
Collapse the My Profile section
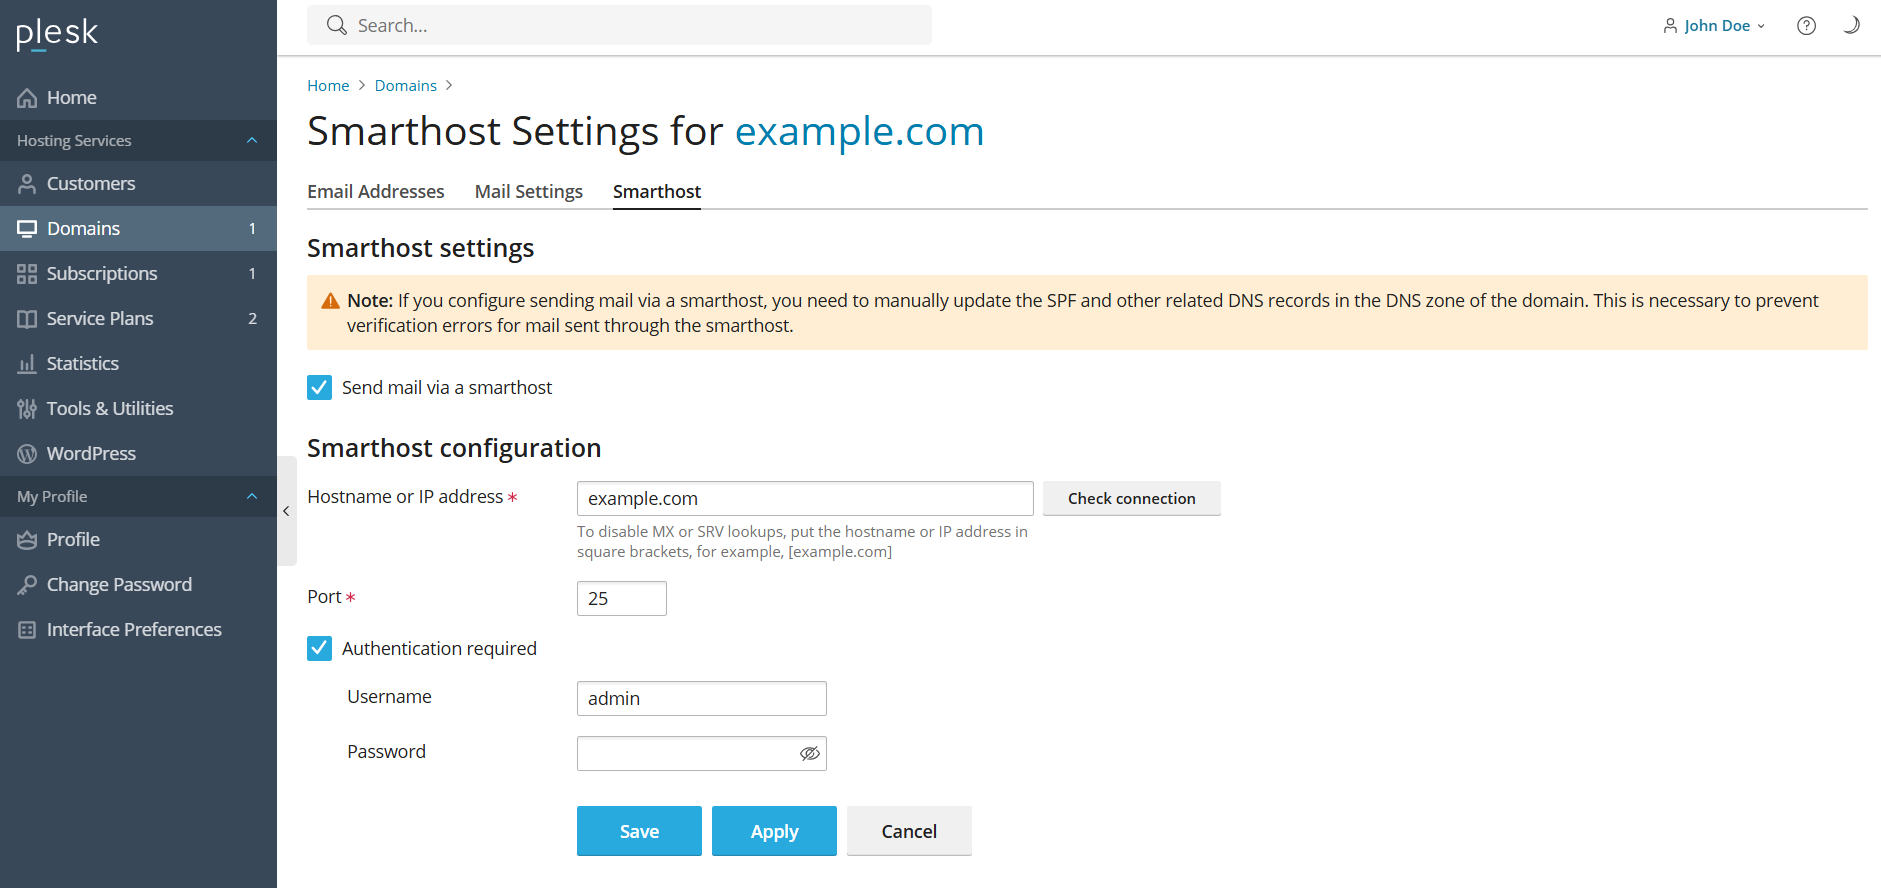coord(252,497)
